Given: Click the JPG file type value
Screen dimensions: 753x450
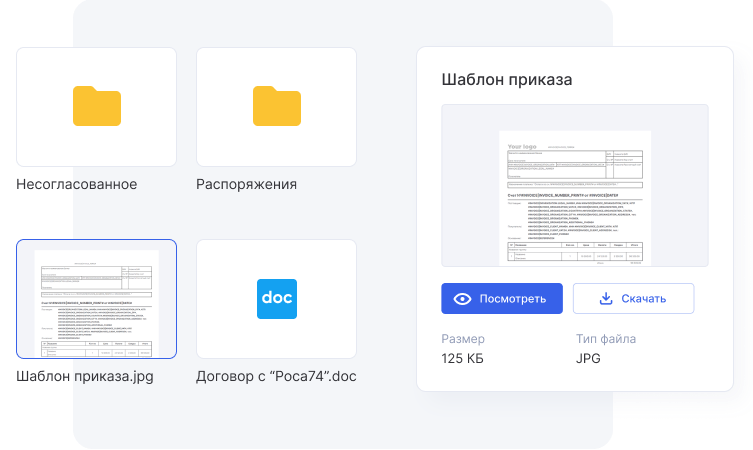Looking at the screenshot, I should [x=588, y=359].
